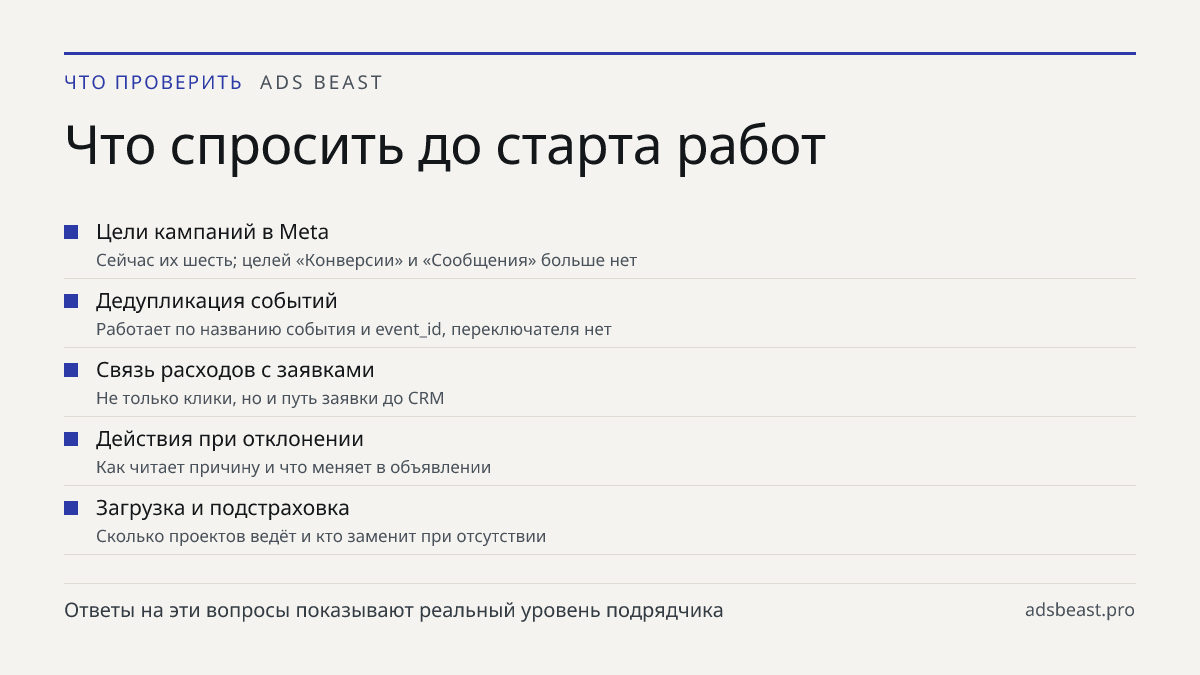Click the blue bullet beside 'Дедупликация событий'
Image resolution: width=1200 pixels, height=675 pixels.
(x=71, y=301)
